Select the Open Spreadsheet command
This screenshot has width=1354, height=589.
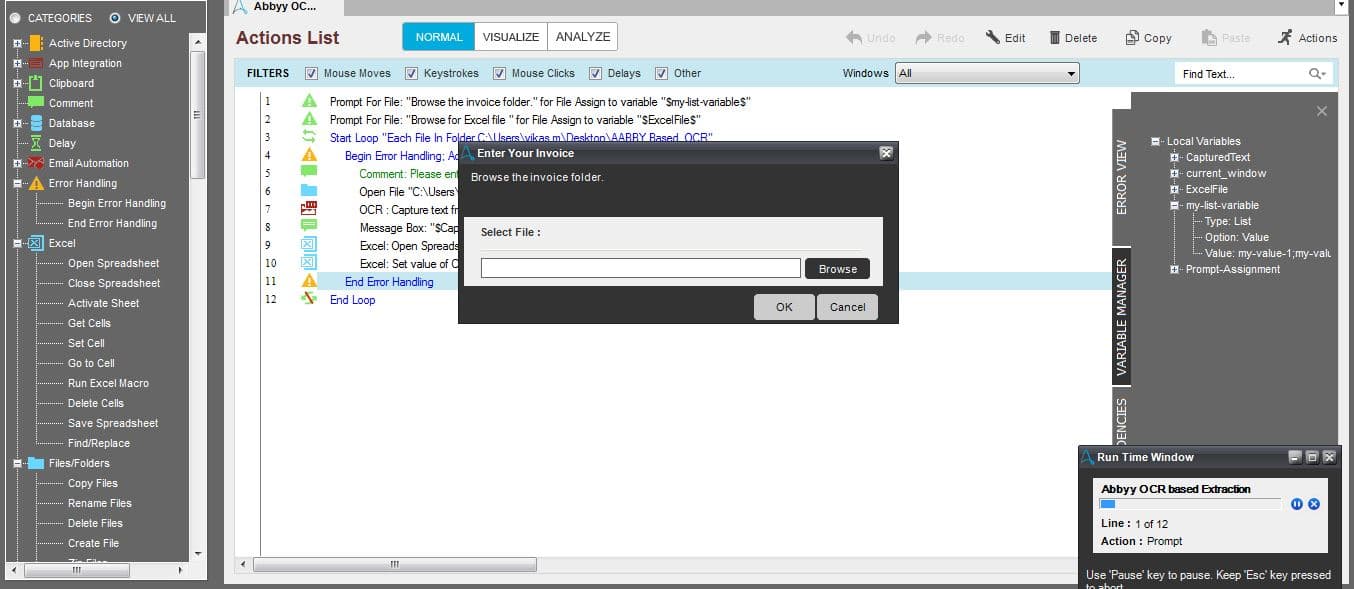point(113,263)
